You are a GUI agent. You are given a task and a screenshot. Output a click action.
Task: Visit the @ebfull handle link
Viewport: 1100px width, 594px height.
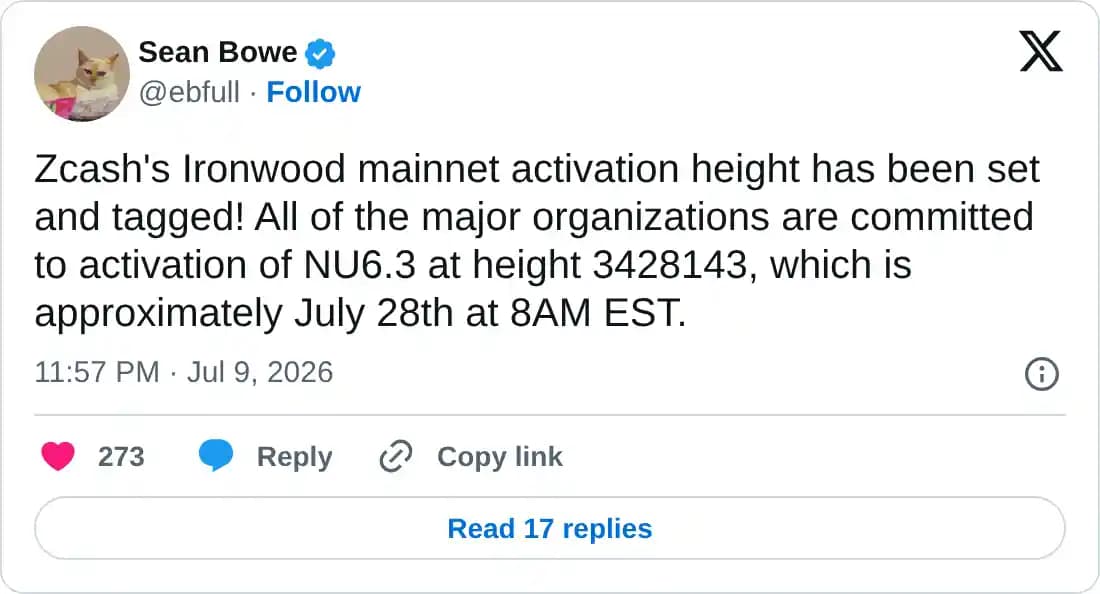(x=189, y=93)
